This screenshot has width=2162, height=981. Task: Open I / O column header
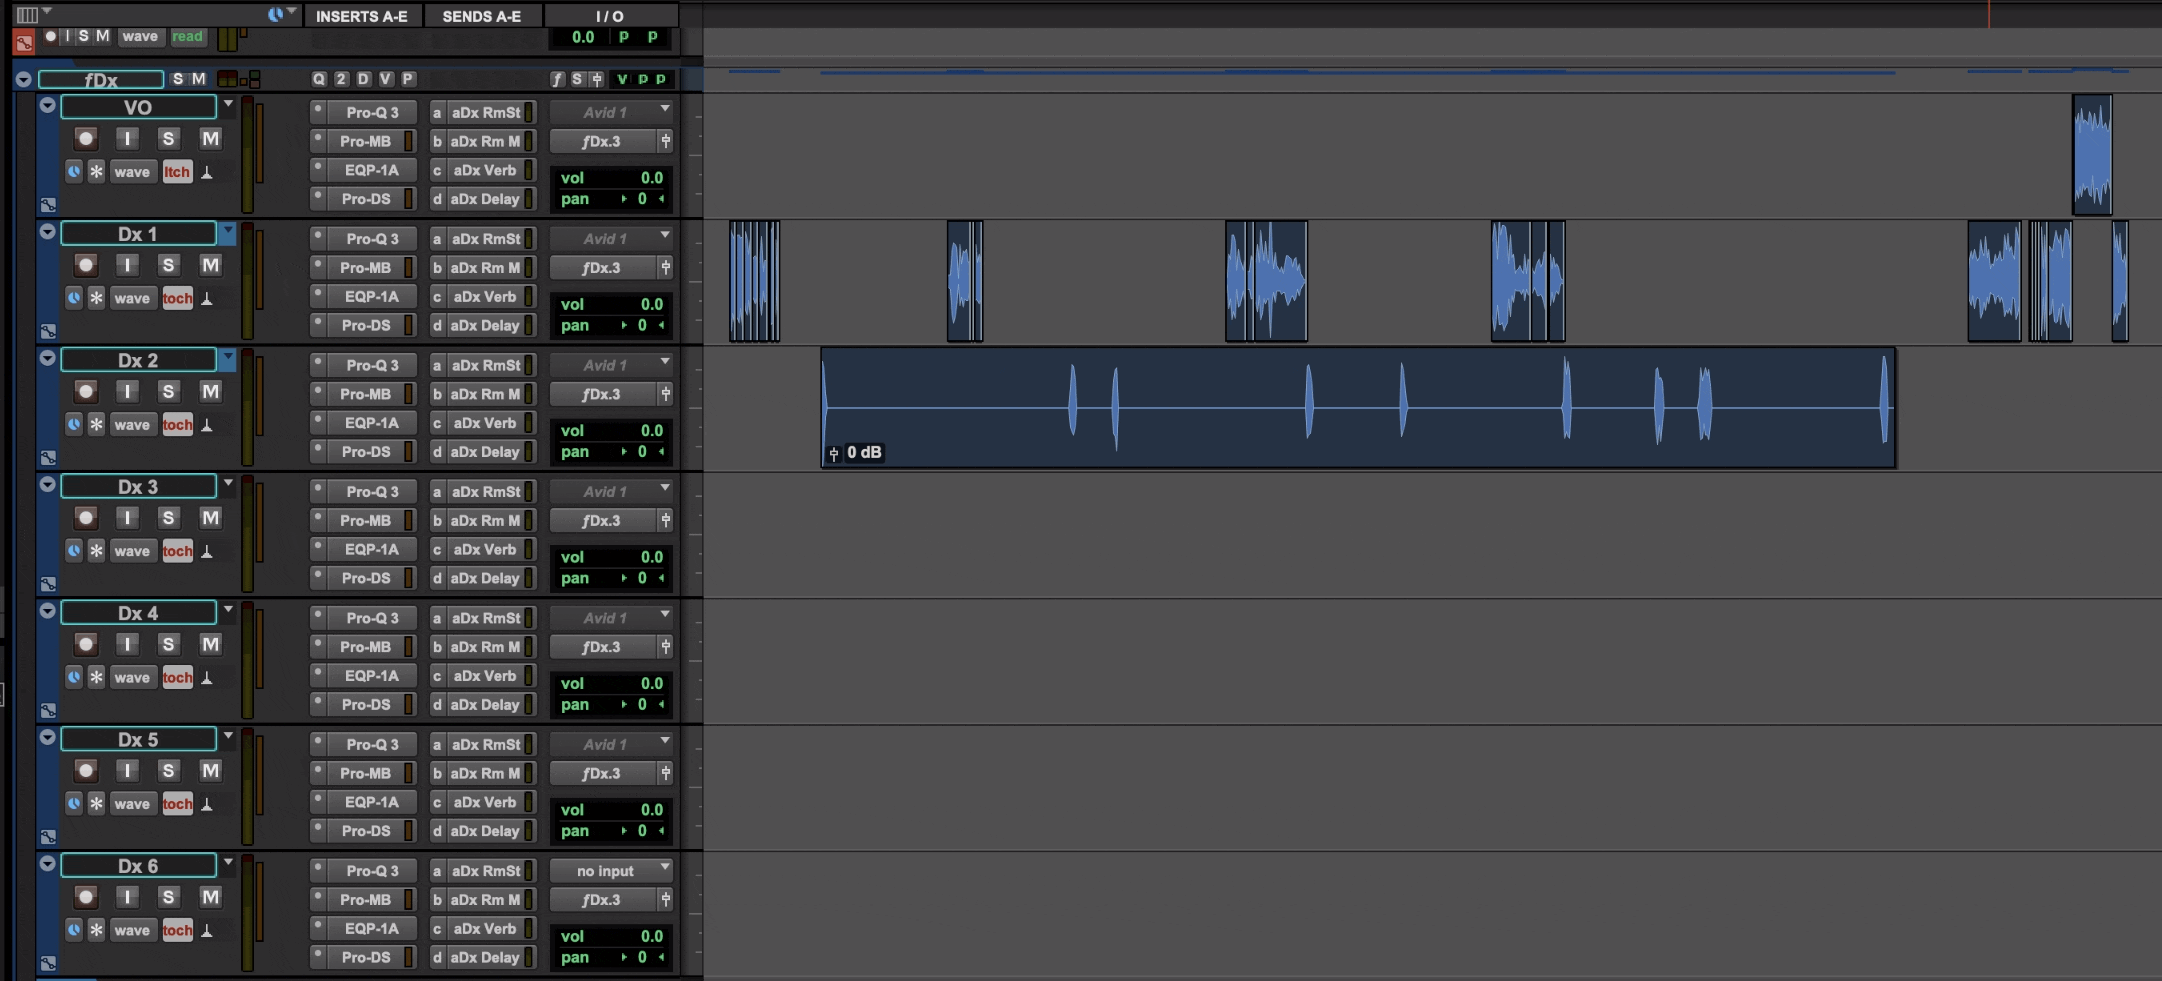pyautogui.click(x=610, y=15)
